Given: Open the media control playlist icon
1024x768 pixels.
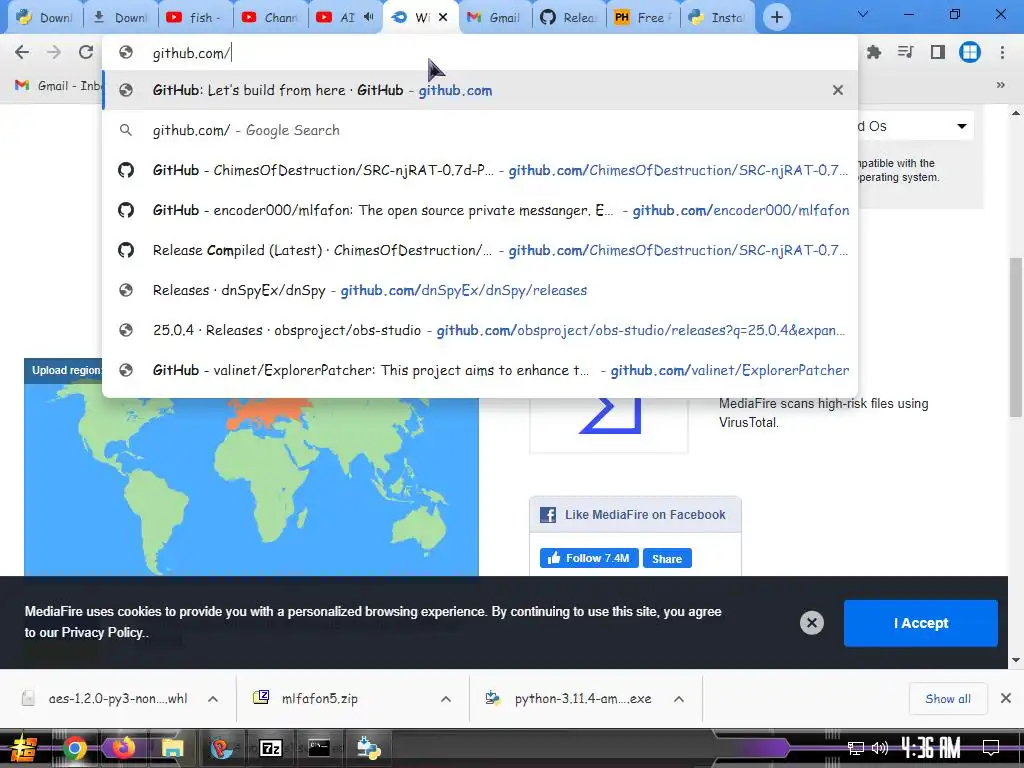Looking at the screenshot, I should pyautogui.click(x=905, y=52).
